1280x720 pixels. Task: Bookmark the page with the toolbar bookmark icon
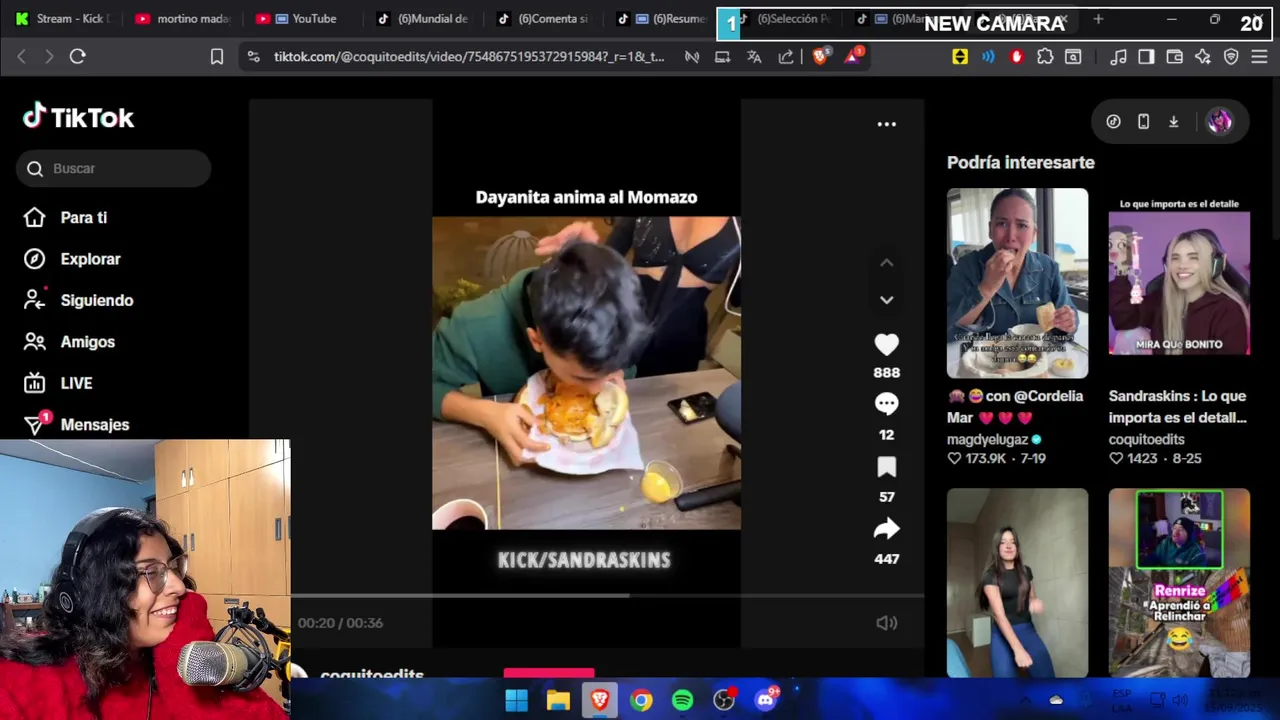point(217,57)
